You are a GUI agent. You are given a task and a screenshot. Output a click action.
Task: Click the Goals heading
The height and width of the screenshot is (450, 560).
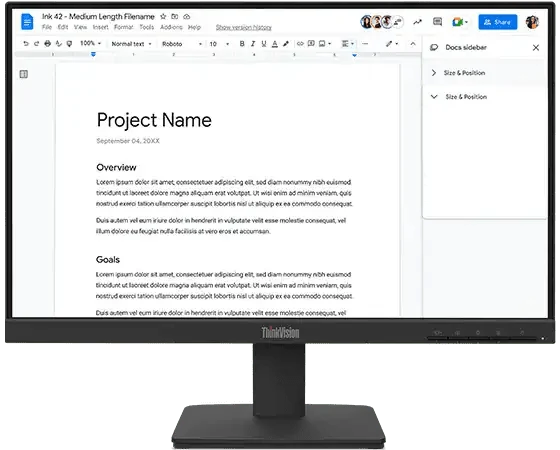[108, 260]
